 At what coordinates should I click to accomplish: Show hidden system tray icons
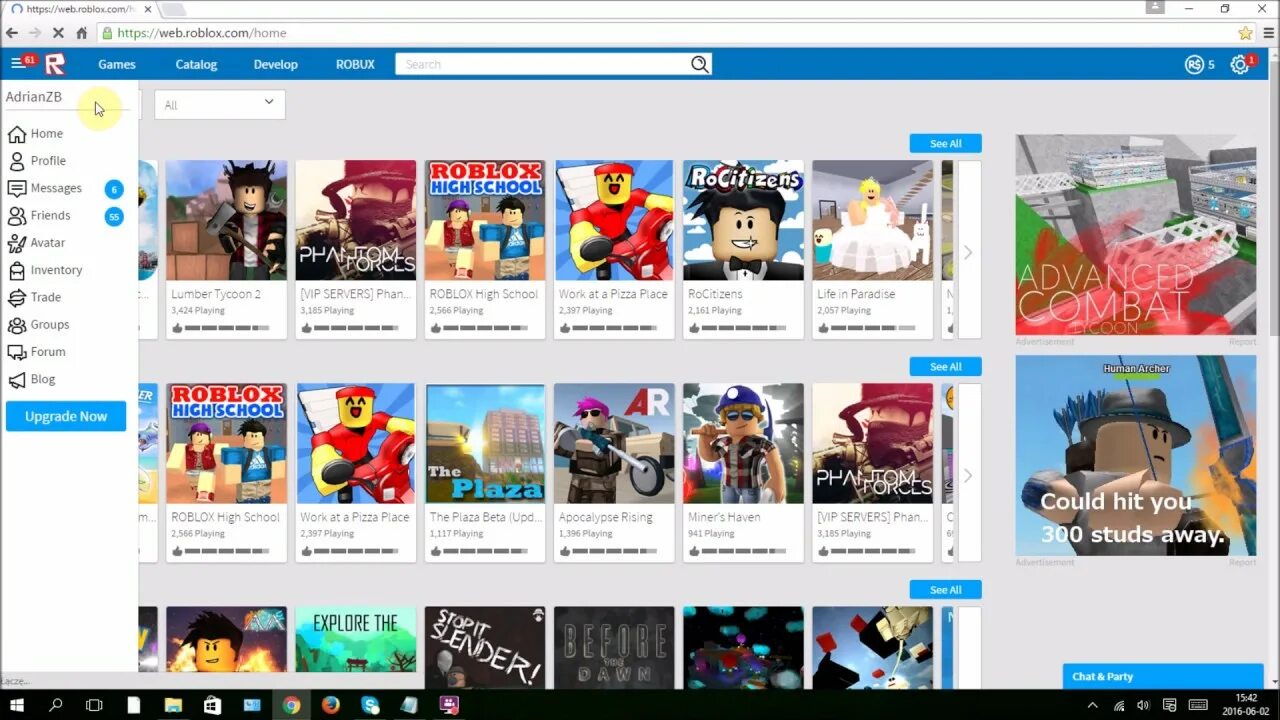(x=1092, y=705)
